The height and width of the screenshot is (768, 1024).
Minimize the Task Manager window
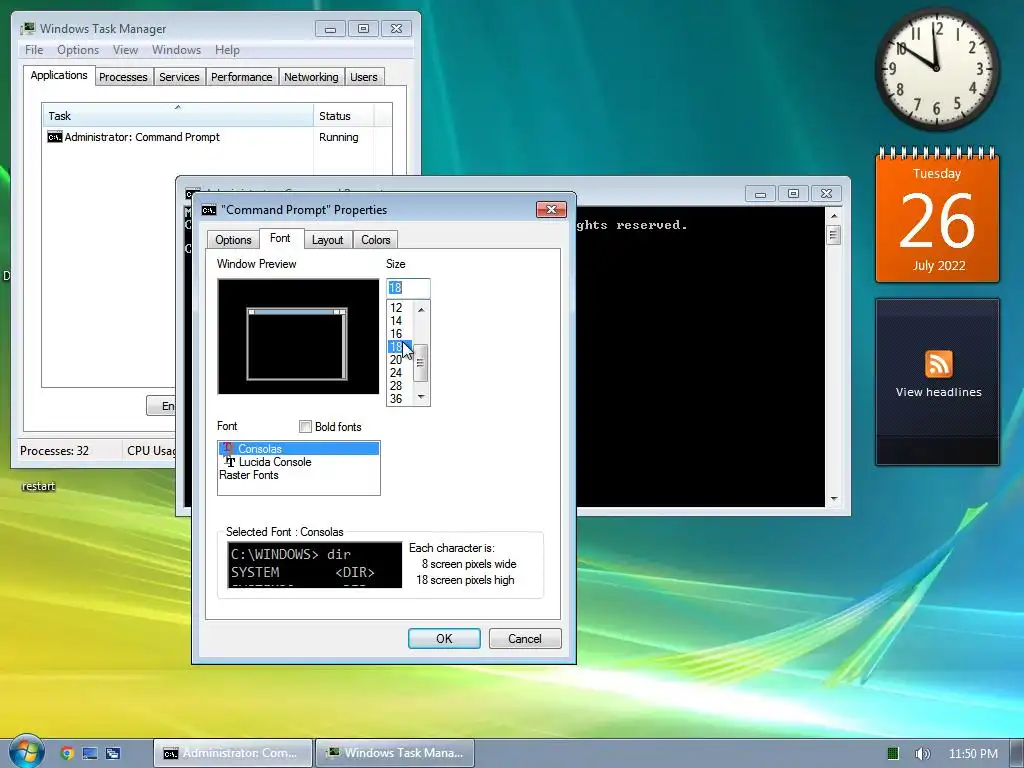(330, 29)
